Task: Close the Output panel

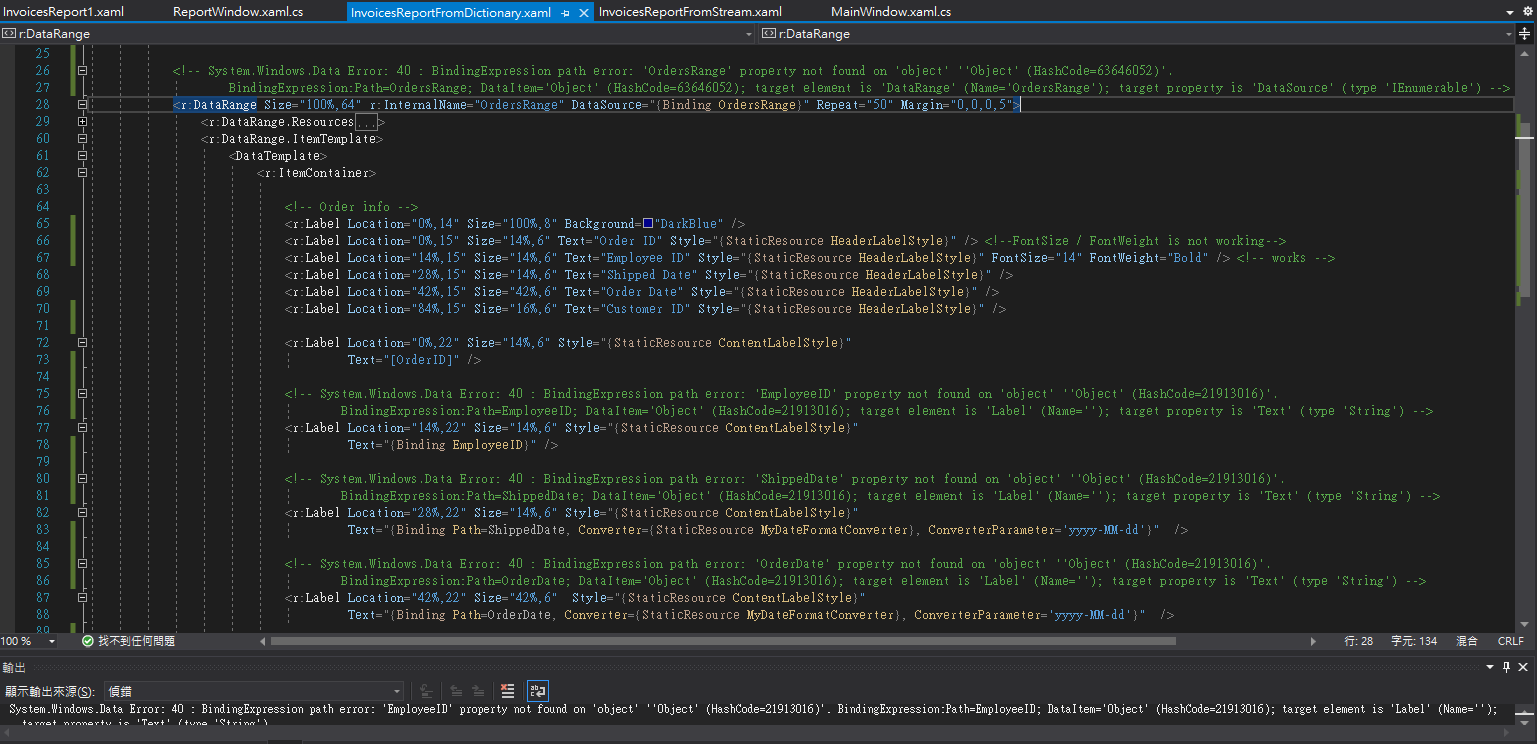Action: coord(1524,667)
